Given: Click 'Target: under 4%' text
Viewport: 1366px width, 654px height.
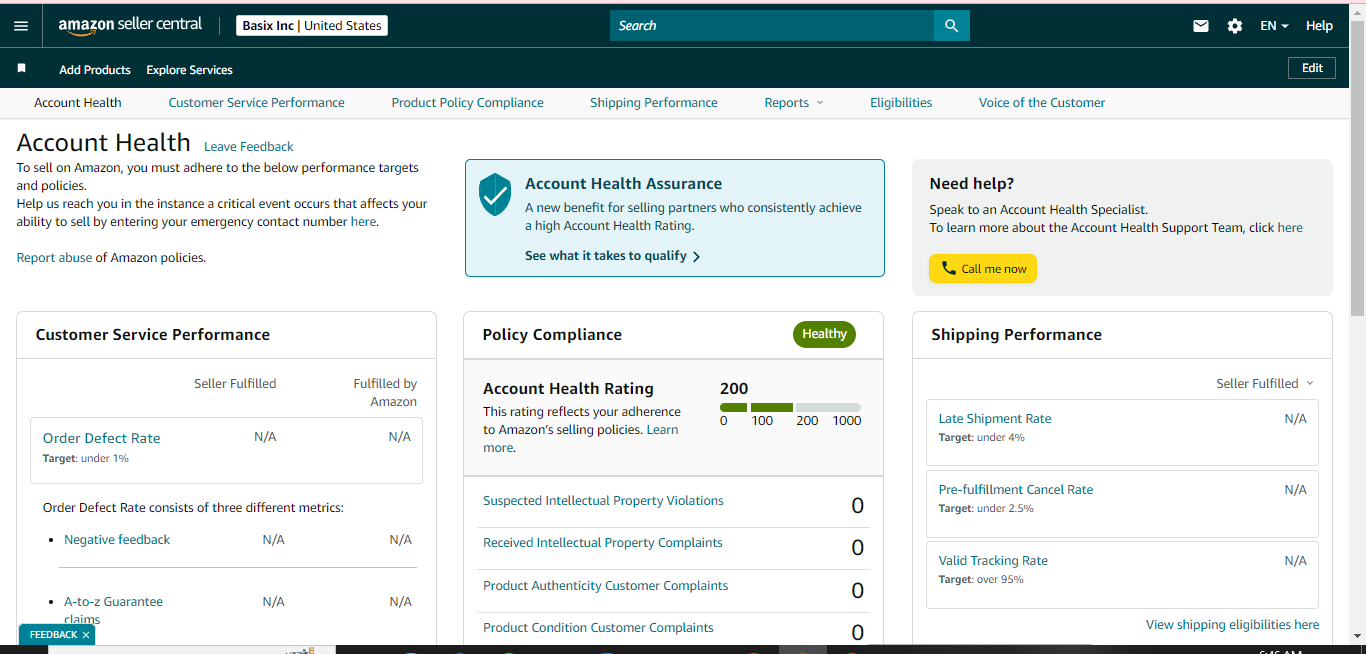Looking at the screenshot, I should [981, 438].
